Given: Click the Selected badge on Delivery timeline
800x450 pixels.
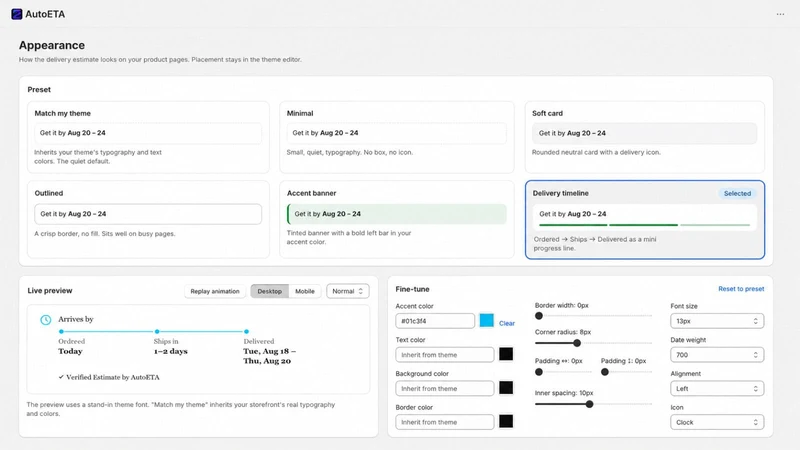Looking at the screenshot, I should pos(737,193).
